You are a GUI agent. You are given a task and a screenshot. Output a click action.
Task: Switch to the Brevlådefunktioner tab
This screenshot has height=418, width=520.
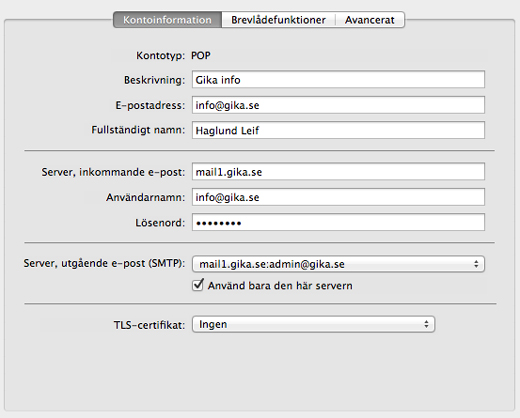[278, 20]
